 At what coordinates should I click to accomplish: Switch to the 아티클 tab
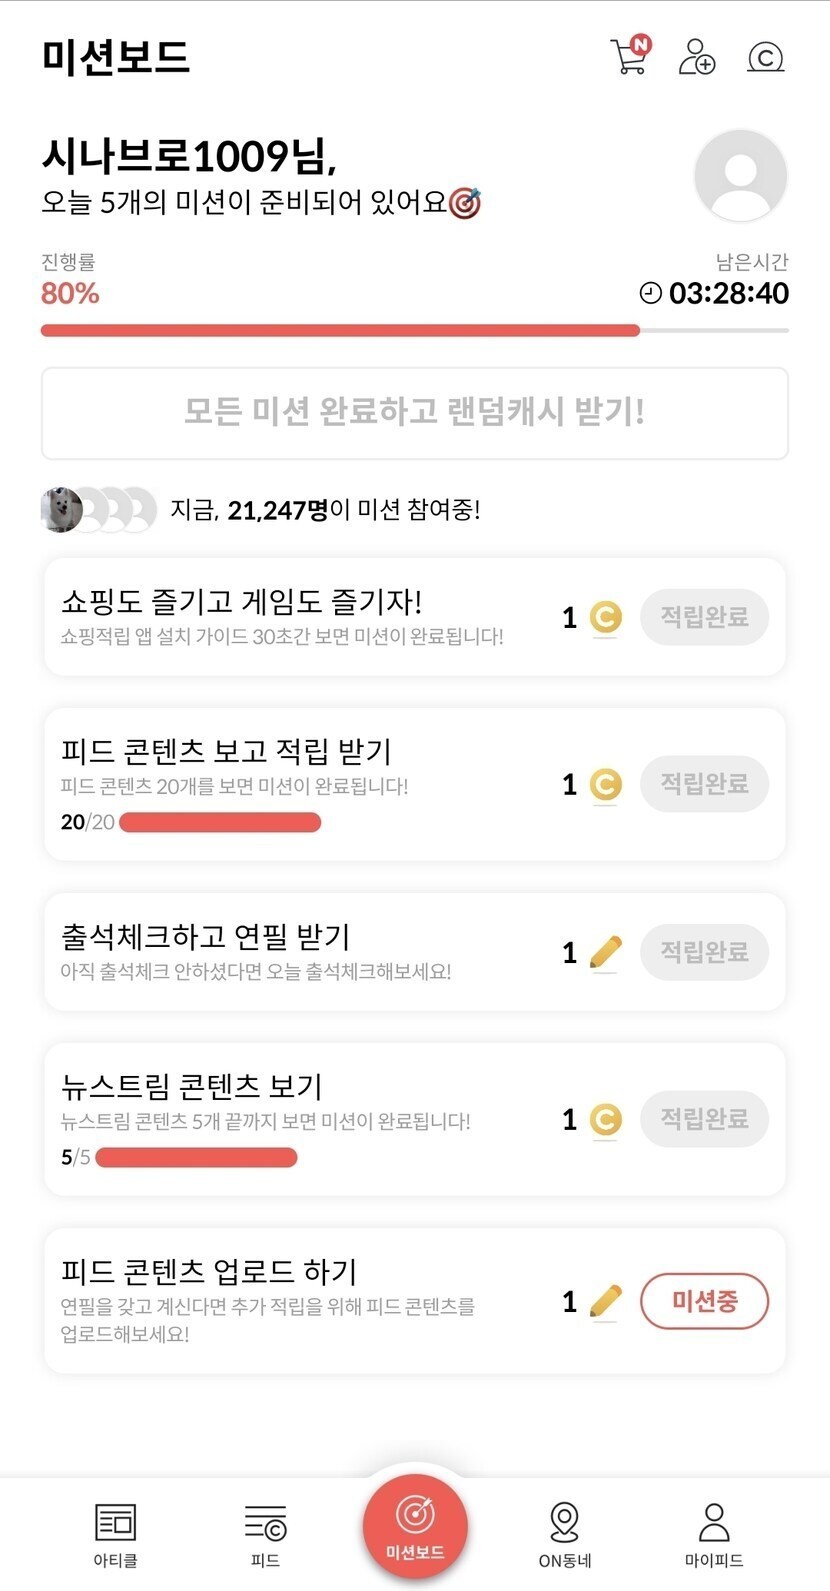point(115,1534)
